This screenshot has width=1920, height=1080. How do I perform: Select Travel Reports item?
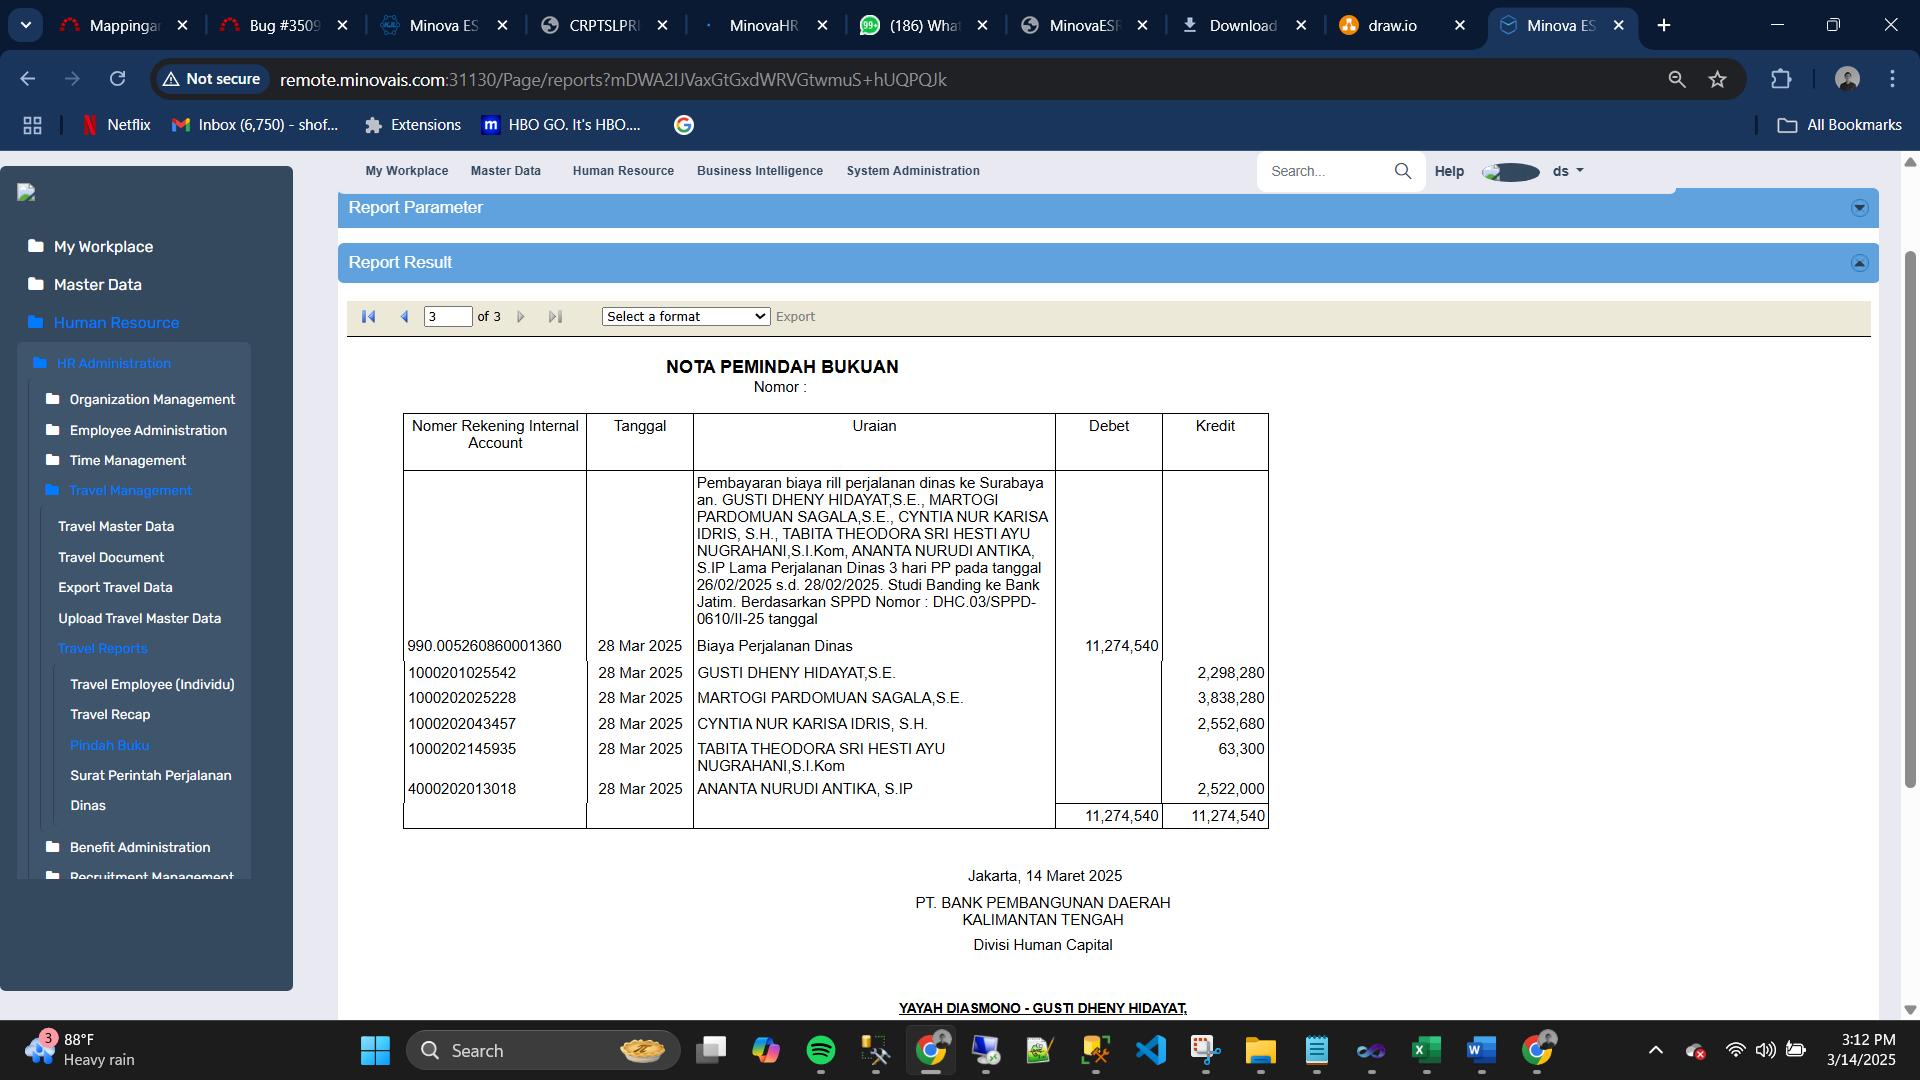pyautogui.click(x=102, y=649)
